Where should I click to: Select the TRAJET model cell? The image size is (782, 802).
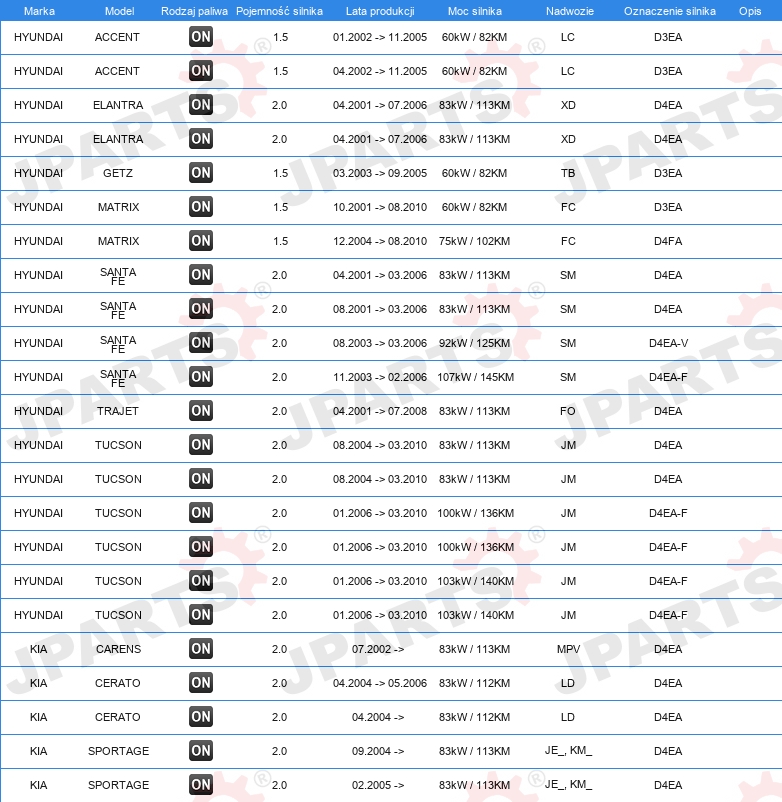(118, 411)
